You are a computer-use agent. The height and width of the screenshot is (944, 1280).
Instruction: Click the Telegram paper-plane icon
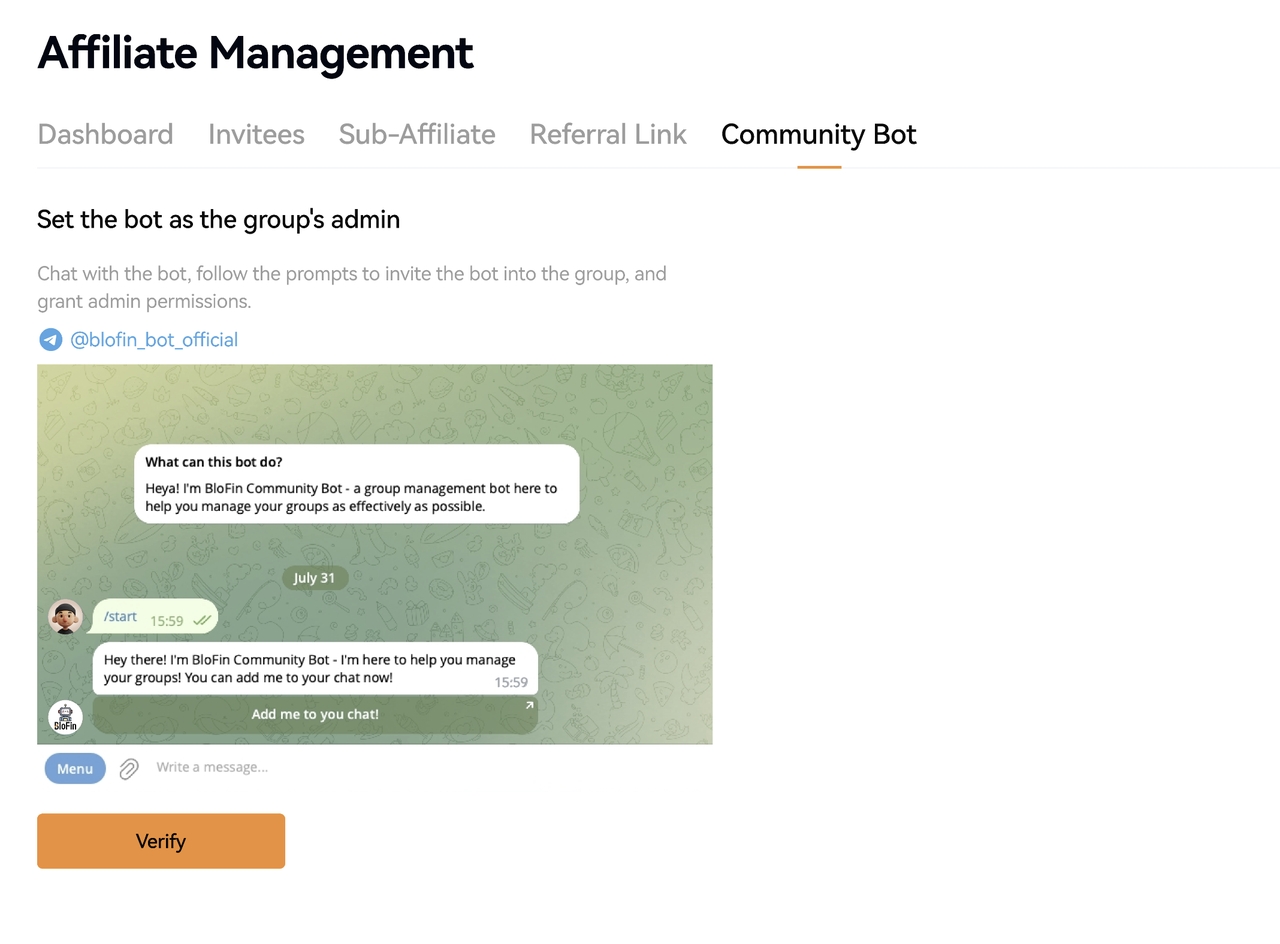50,340
